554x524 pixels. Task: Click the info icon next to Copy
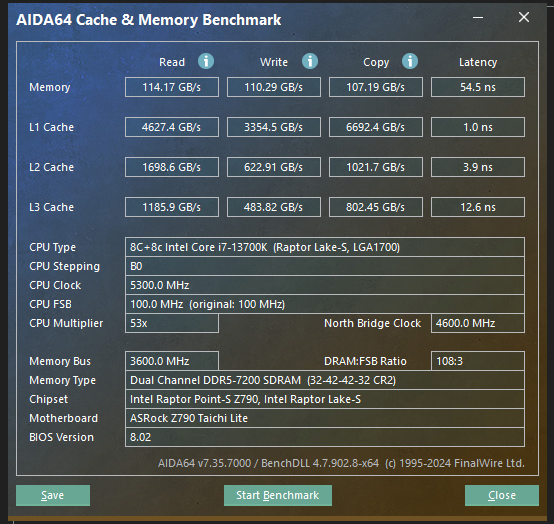[x=410, y=61]
